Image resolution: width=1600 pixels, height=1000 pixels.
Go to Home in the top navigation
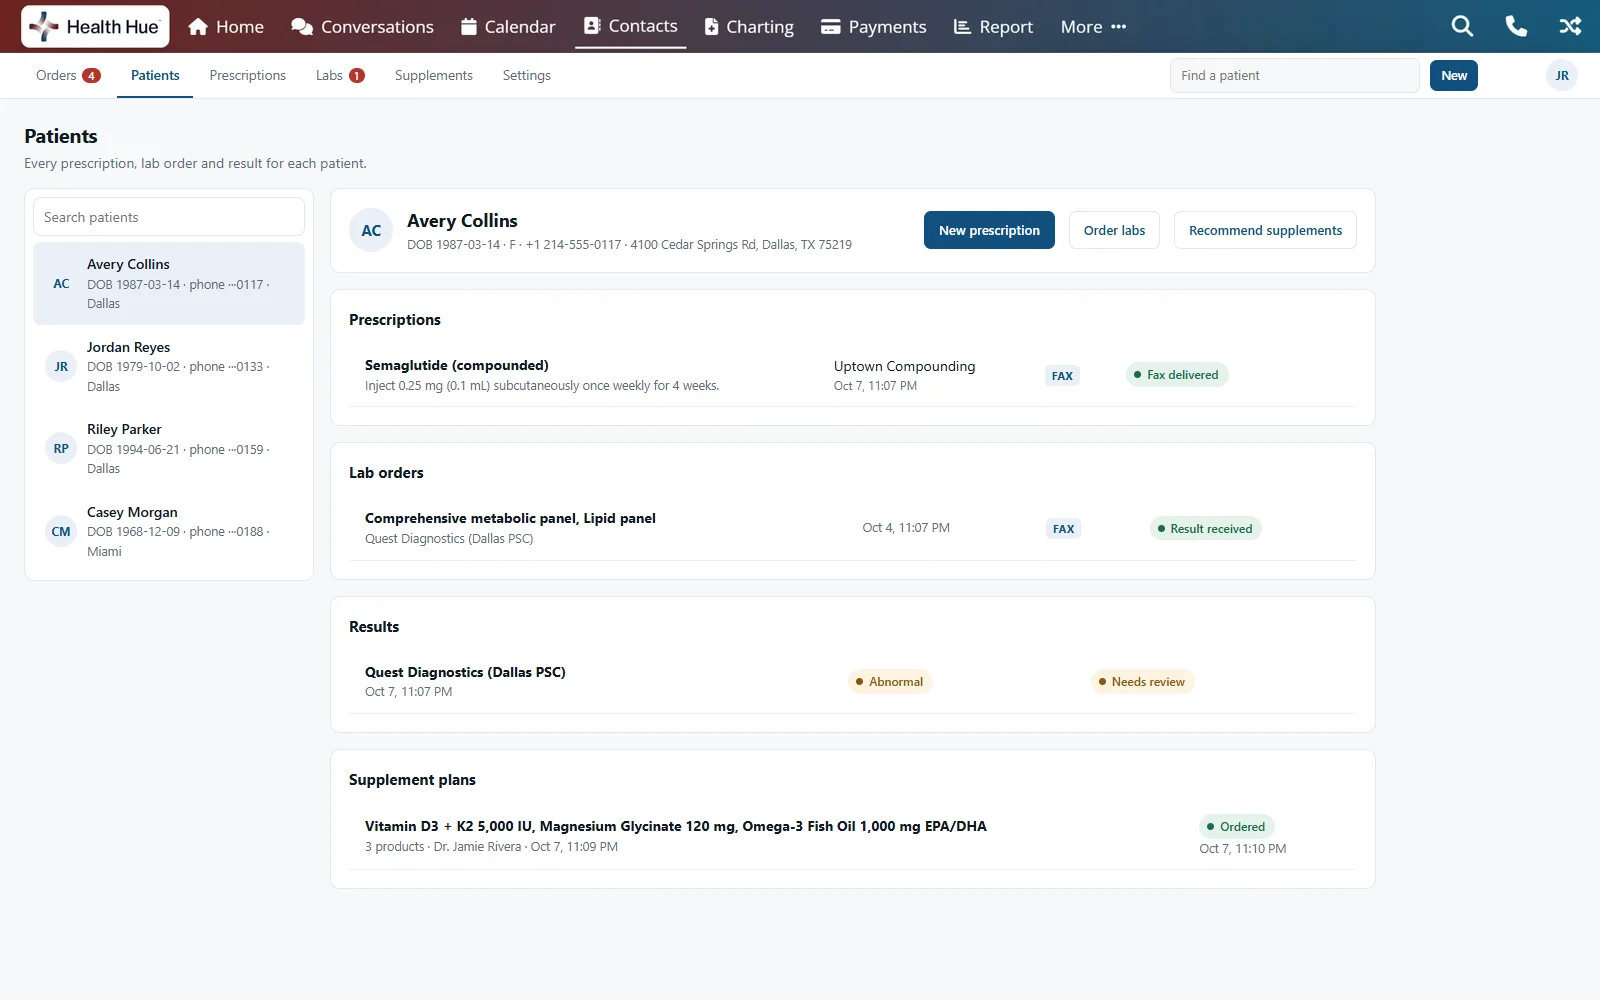(x=226, y=27)
